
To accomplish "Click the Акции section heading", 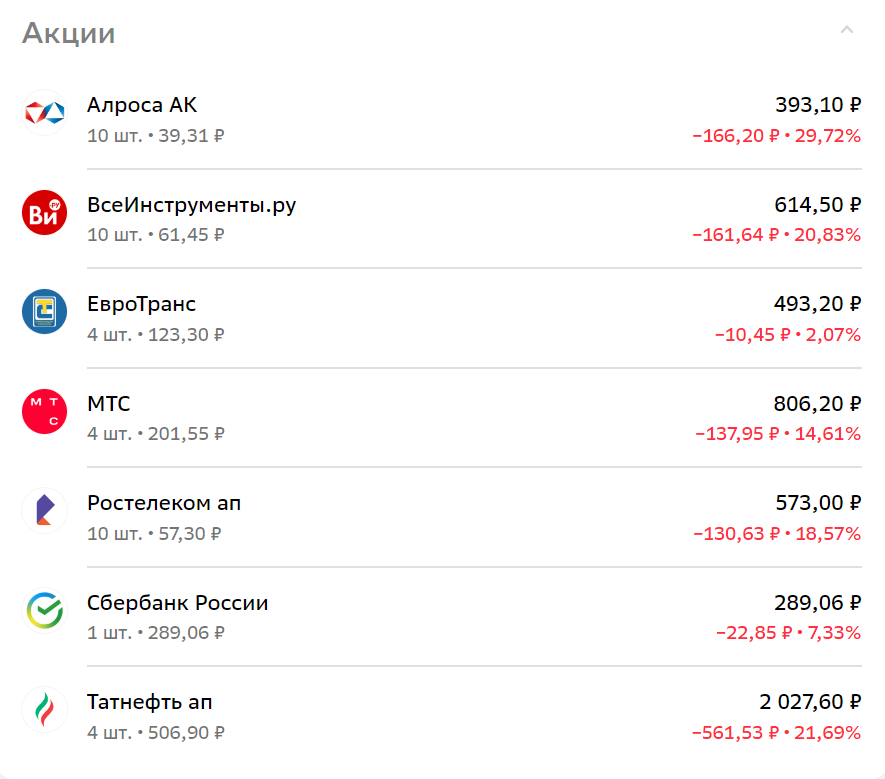I will point(69,33).
